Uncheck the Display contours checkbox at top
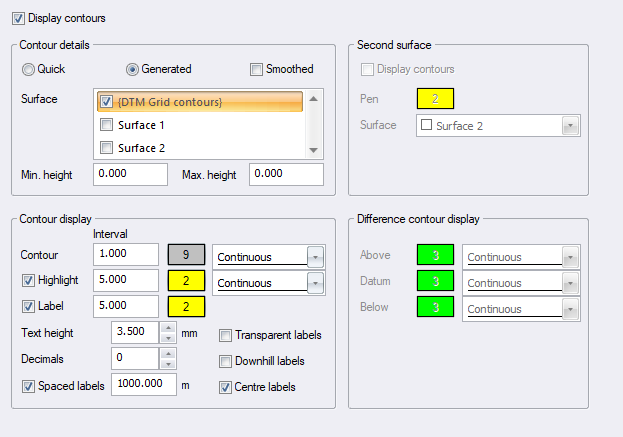This screenshot has width=623, height=437. coord(19,18)
